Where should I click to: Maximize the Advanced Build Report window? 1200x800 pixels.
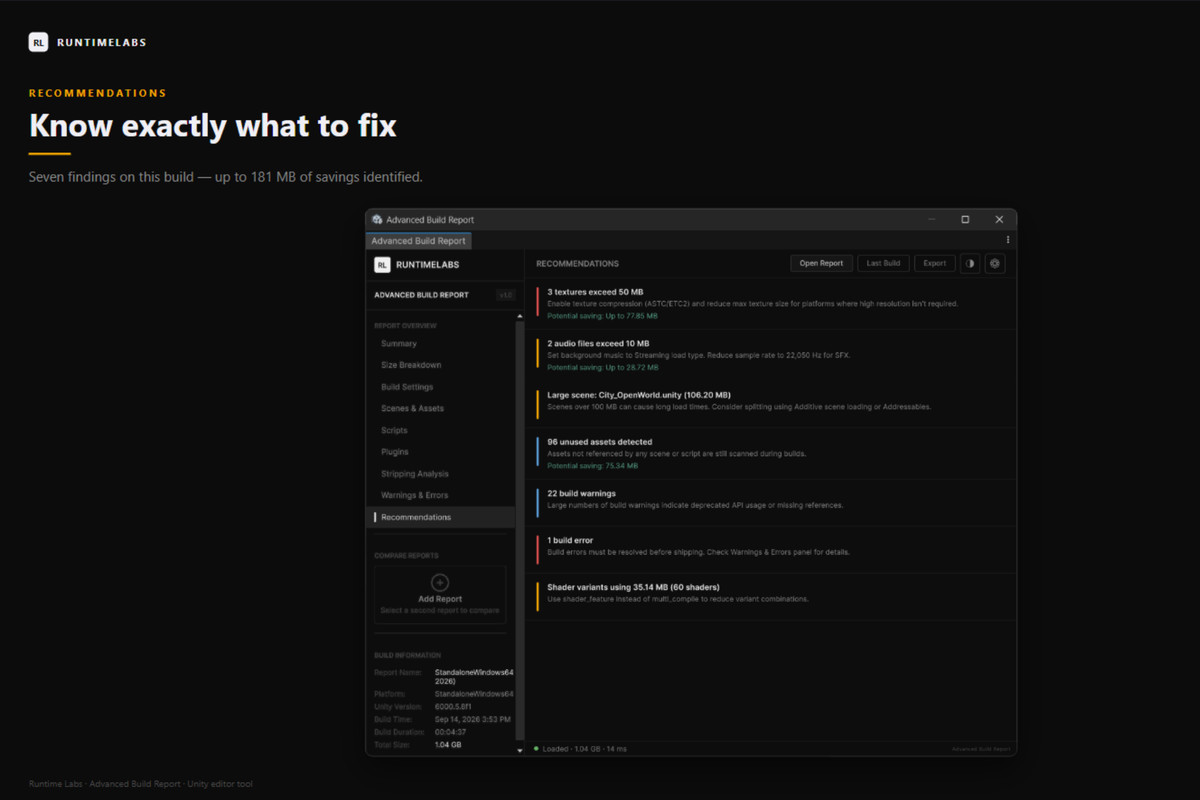pyautogui.click(x=965, y=219)
